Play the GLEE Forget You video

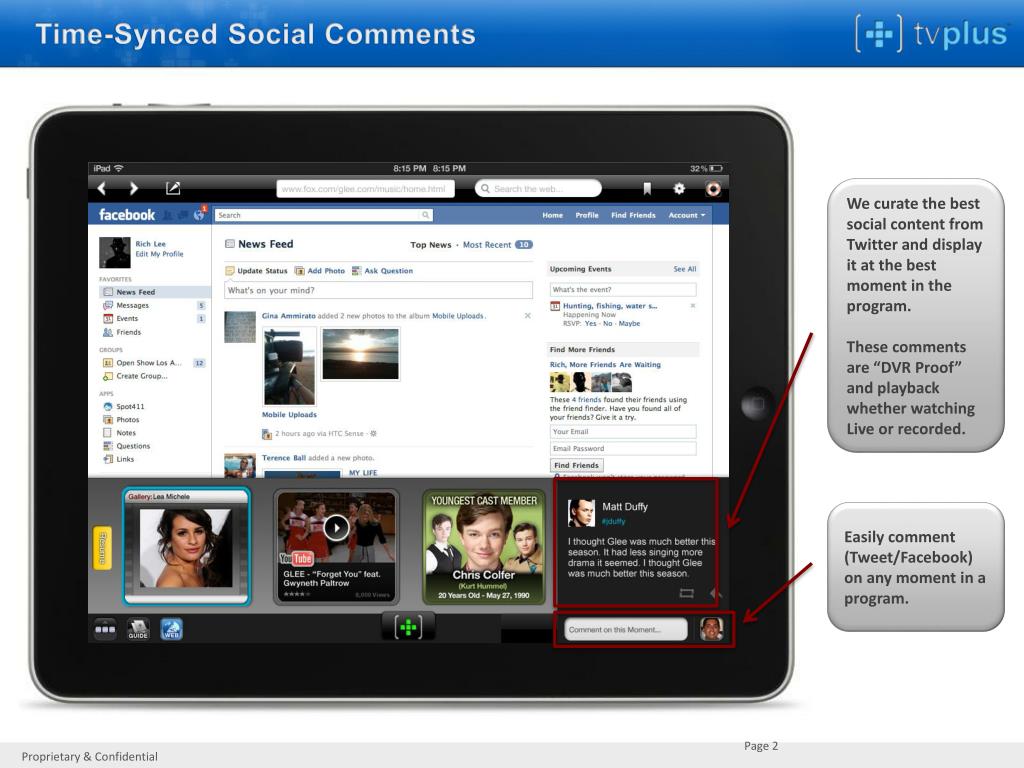[x=336, y=527]
